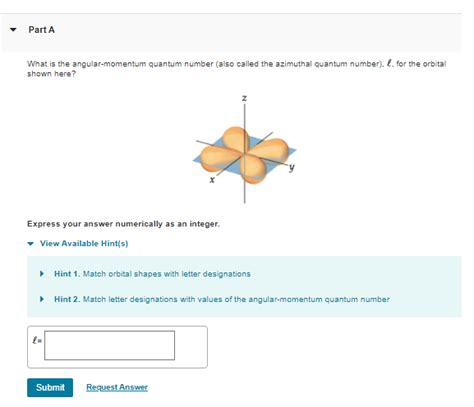Submit the answer
474x407 pixels.
tap(50, 387)
